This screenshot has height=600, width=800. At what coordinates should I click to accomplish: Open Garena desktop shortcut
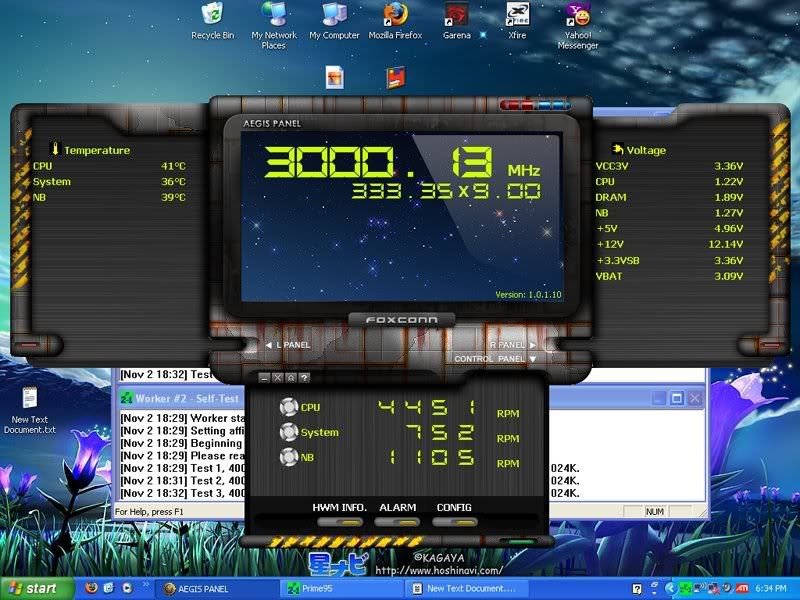click(456, 15)
